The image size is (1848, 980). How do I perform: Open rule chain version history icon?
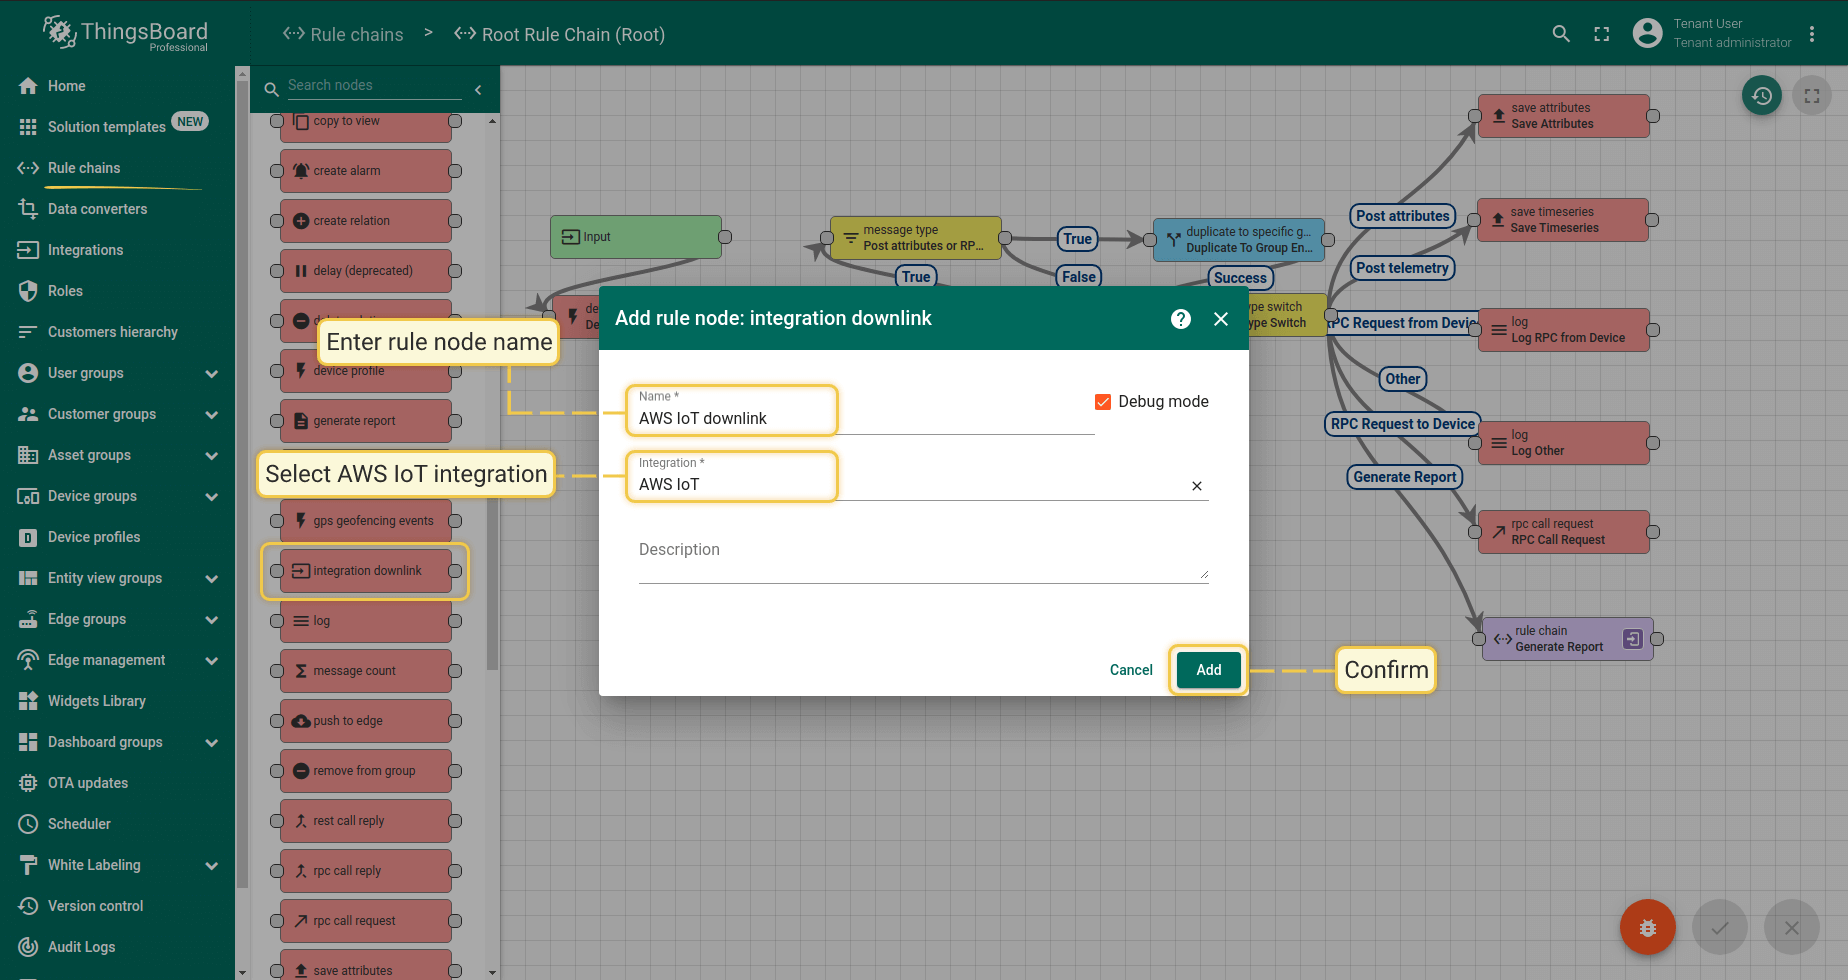(x=1762, y=96)
